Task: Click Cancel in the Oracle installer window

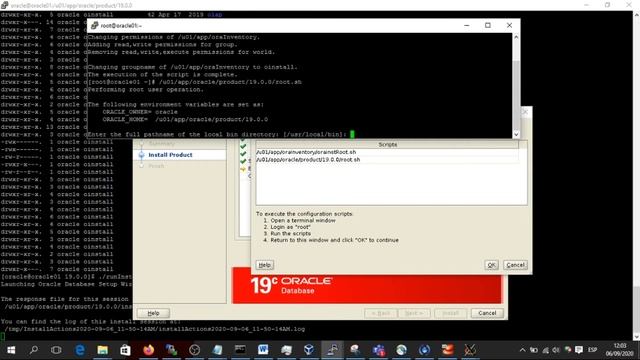Action: pyautogui.click(x=487, y=313)
